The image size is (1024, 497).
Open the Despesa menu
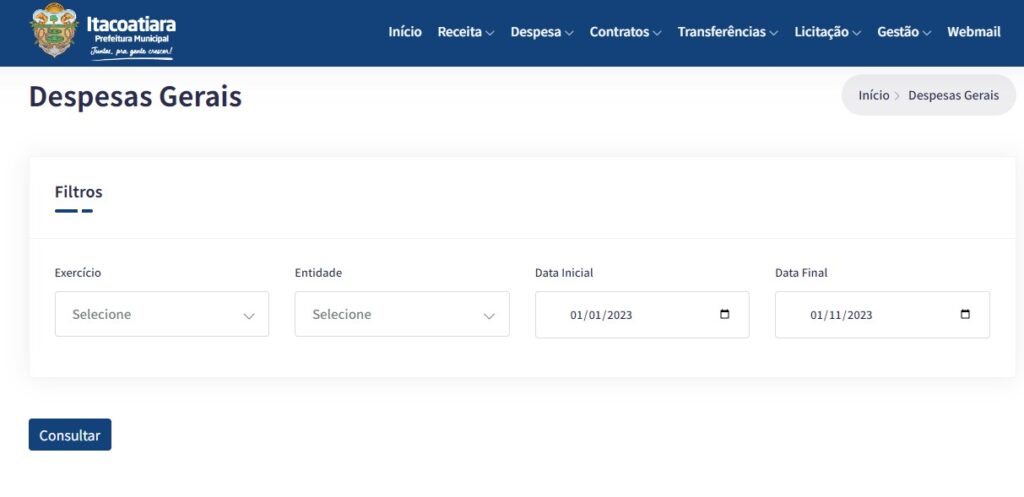point(542,31)
